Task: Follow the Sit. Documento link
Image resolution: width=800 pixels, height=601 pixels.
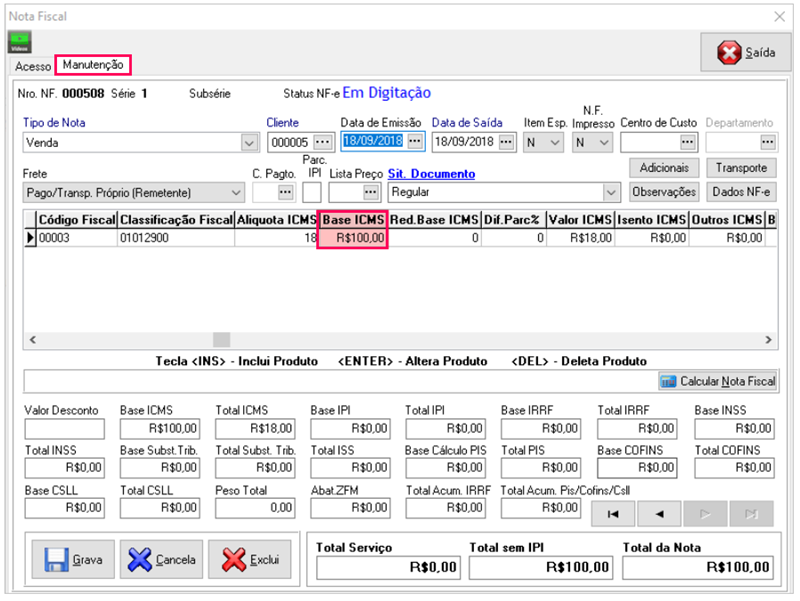Action: click(x=431, y=174)
